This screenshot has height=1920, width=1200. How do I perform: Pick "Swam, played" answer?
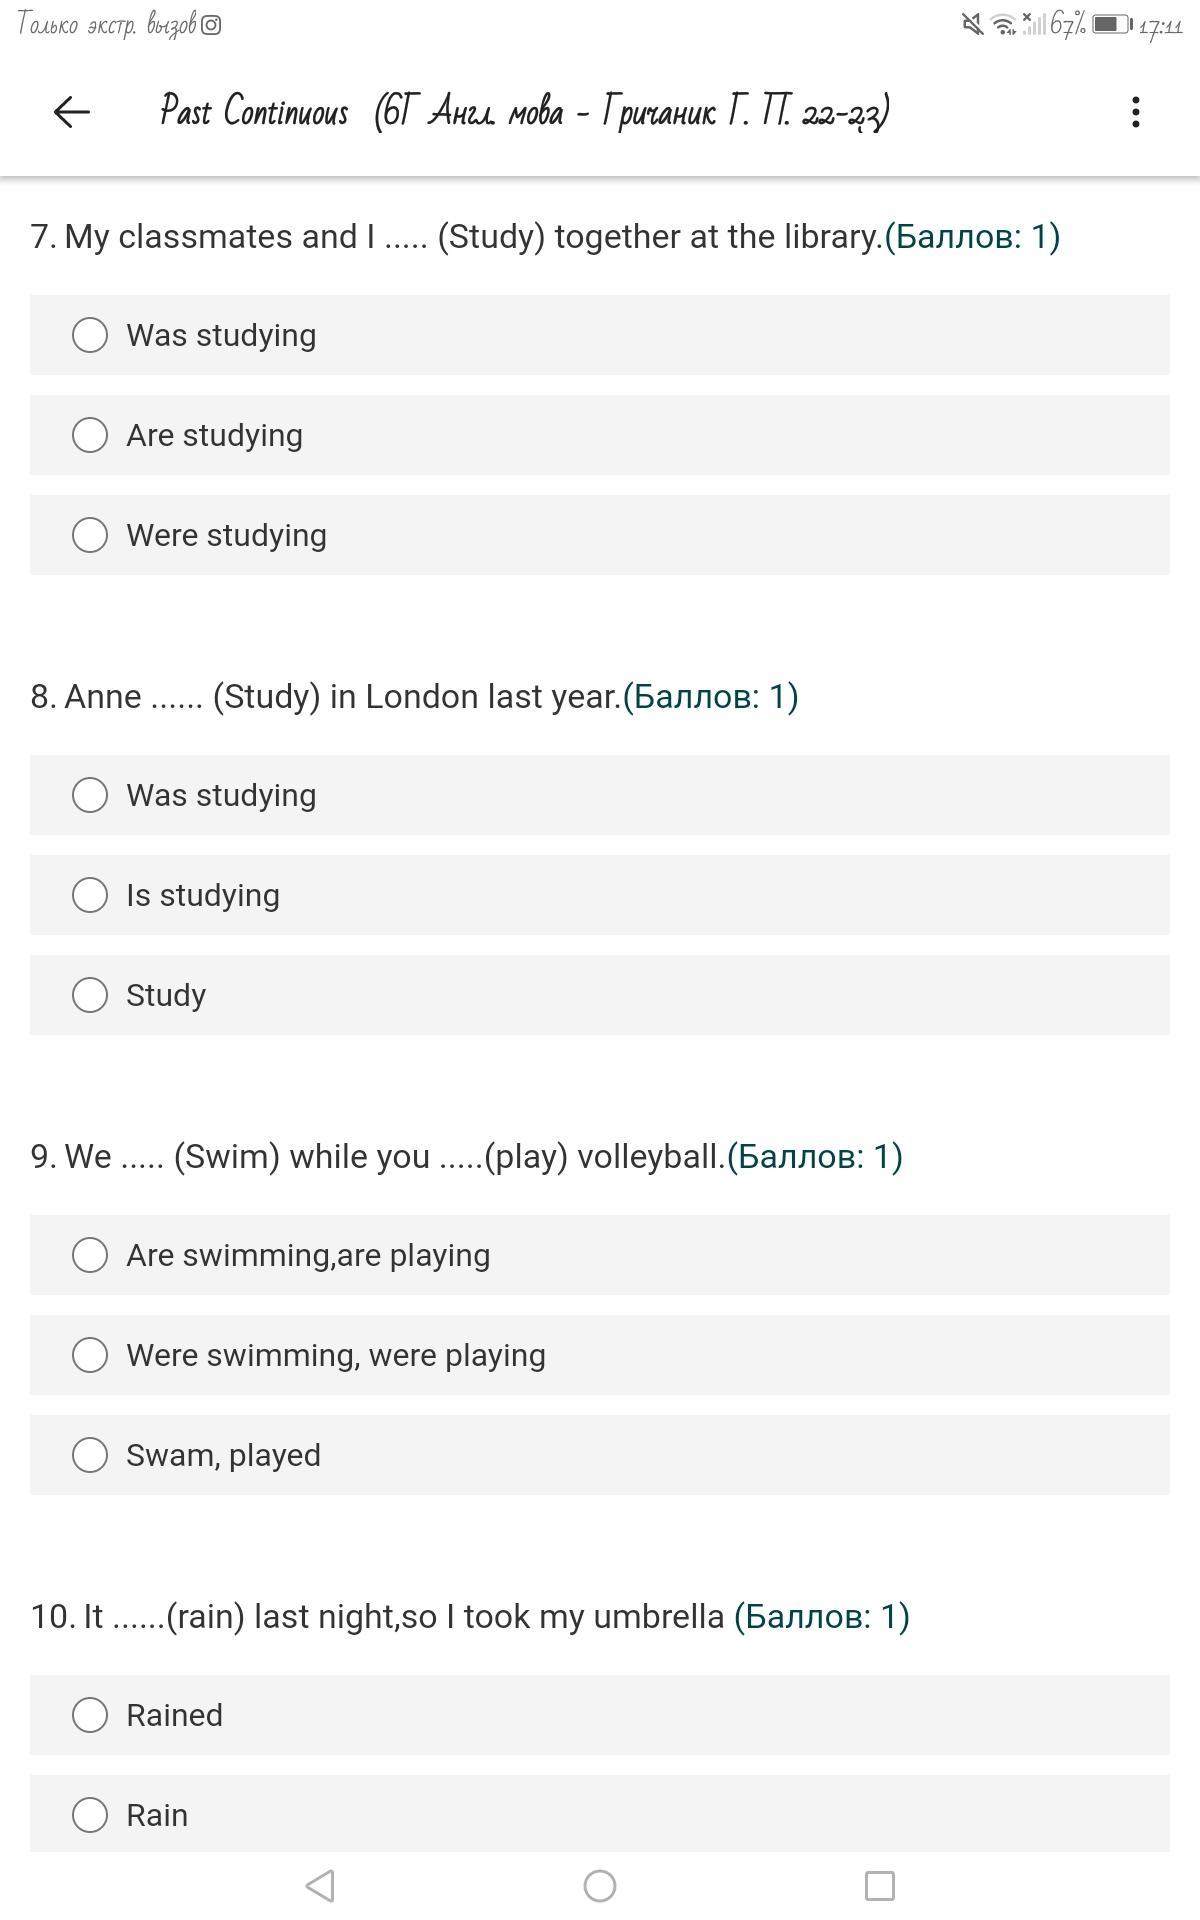(90, 1455)
